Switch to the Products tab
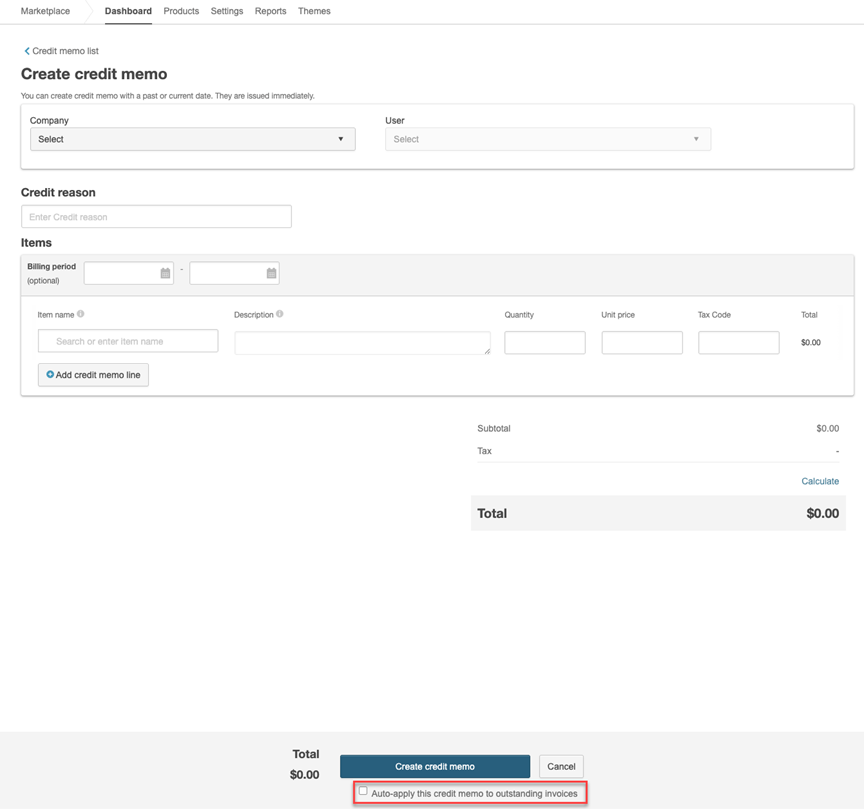Screen dimensions: 864x809 point(181,11)
